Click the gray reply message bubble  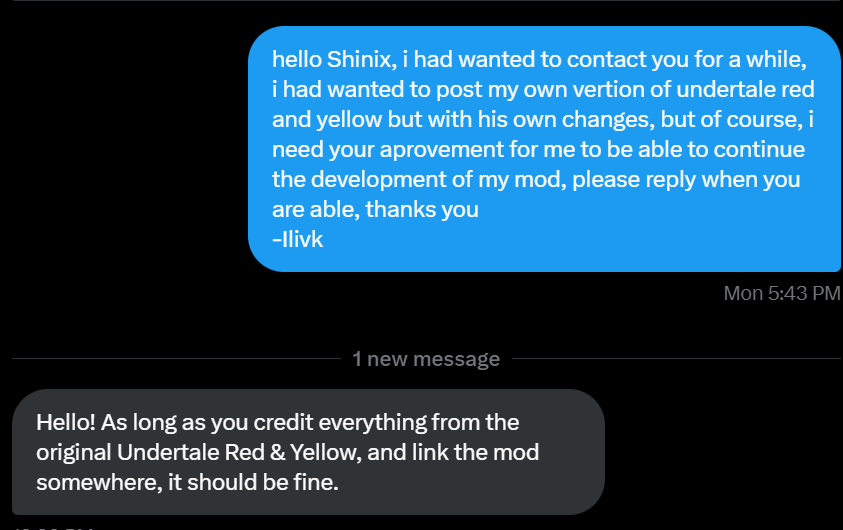click(308, 451)
